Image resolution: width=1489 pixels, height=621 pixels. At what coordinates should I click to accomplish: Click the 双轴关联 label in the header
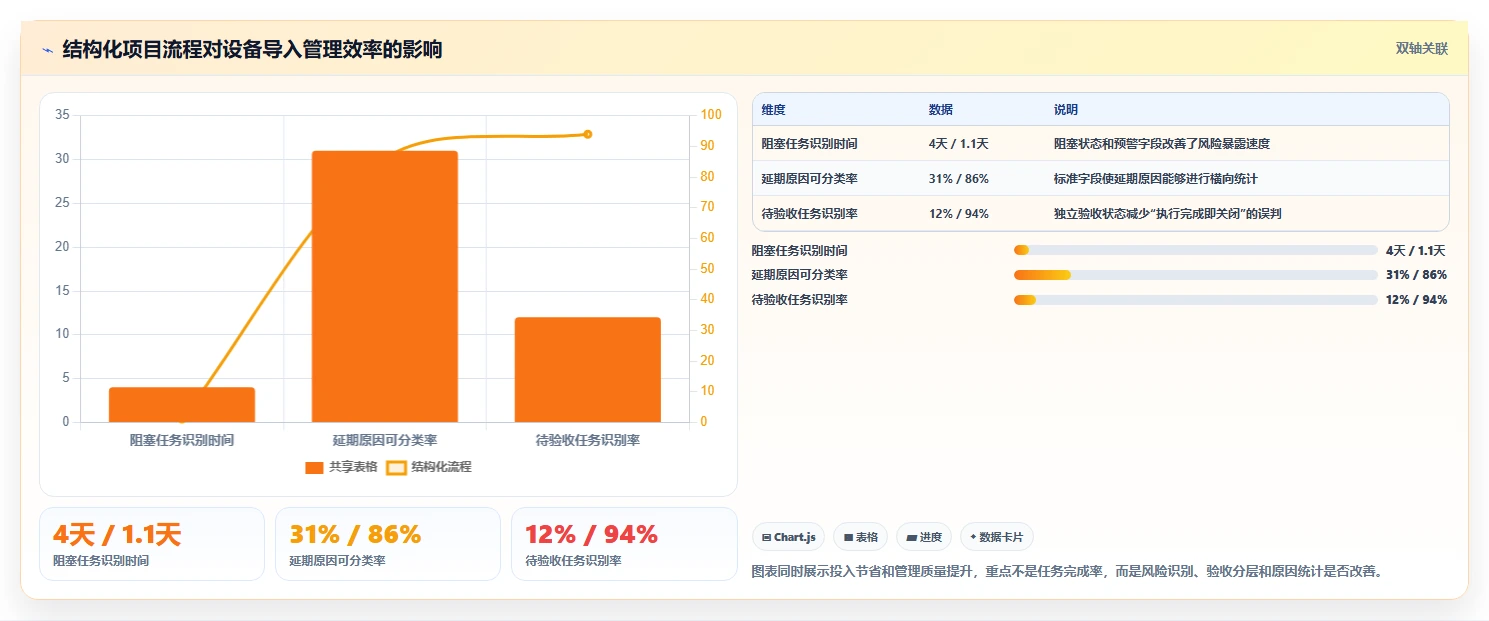pos(1421,49)
